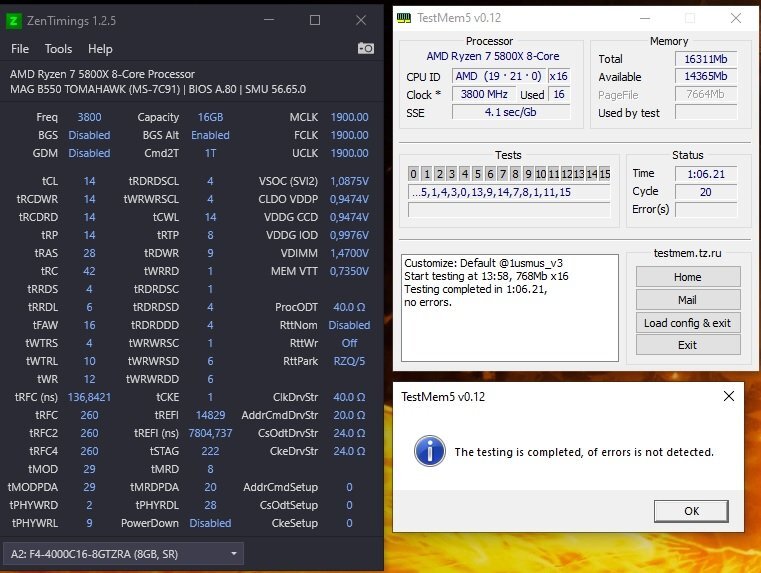
Task: Click the BGS Alt value Enabled
Action: 210,135
